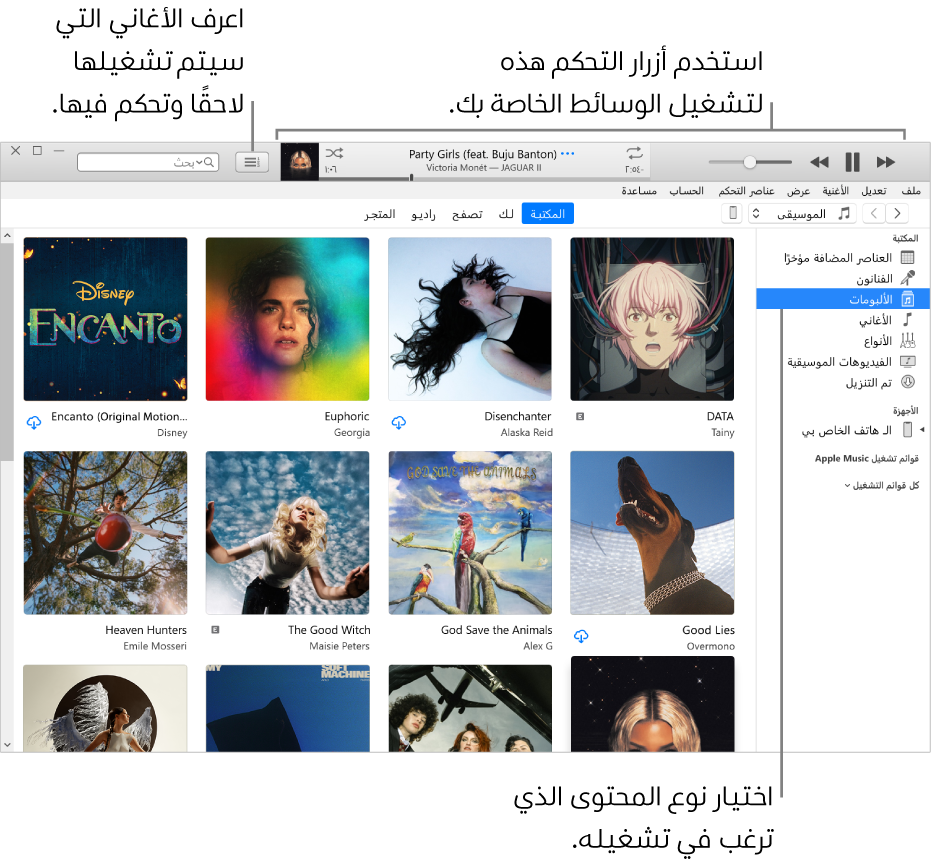Viewport: 931px width, 865px height.
Task: Click the Maisie Peters artist name
Action: click(339, 646)
